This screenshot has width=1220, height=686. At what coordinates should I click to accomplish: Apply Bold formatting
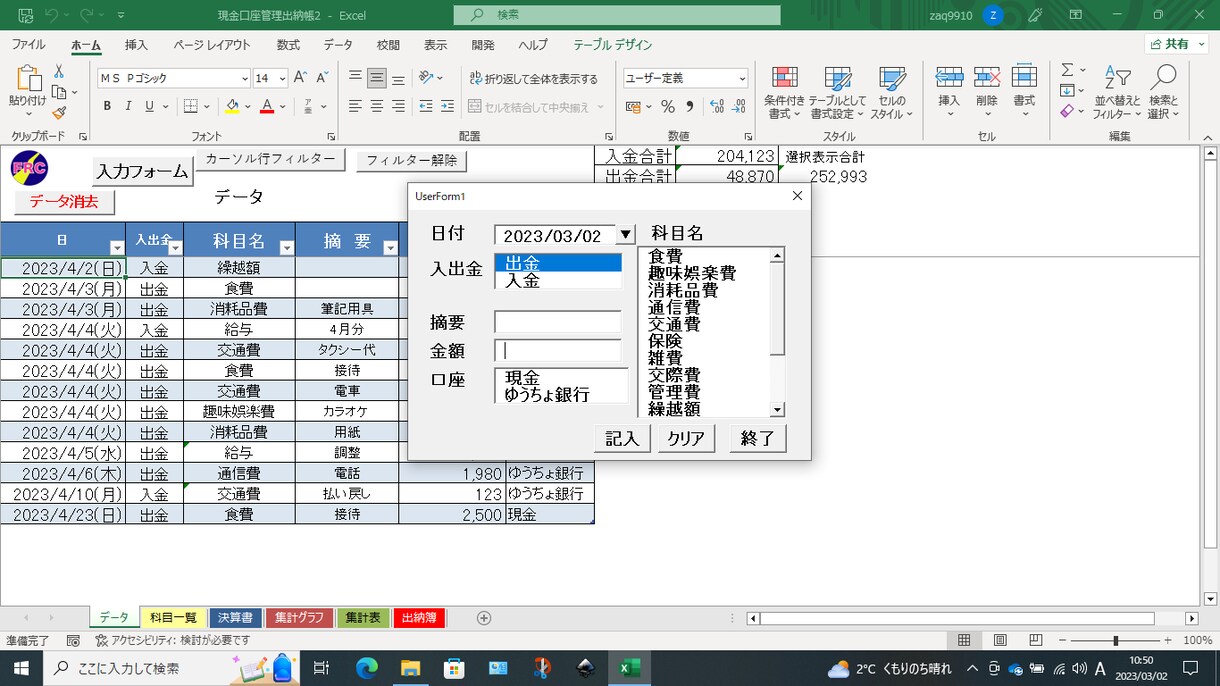tap(107, 106)
